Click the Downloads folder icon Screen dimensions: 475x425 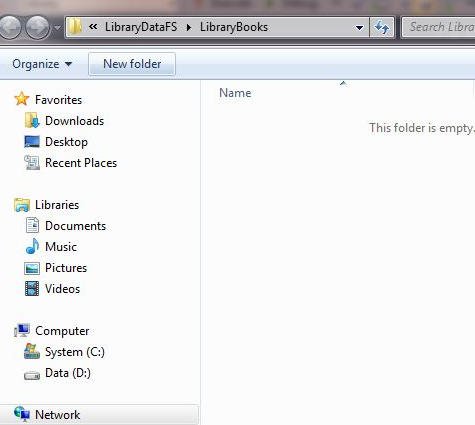(x=32, y=120)
